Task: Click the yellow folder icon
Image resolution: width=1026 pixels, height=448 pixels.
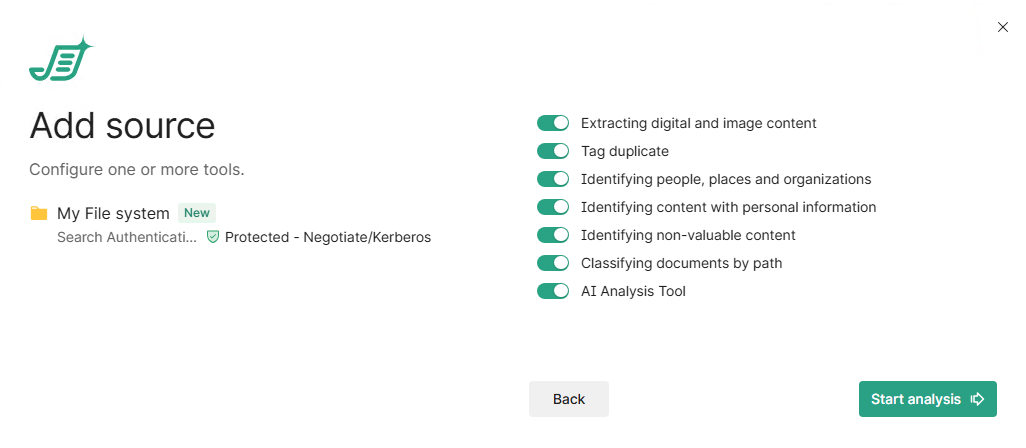Action: coord(39,213)
